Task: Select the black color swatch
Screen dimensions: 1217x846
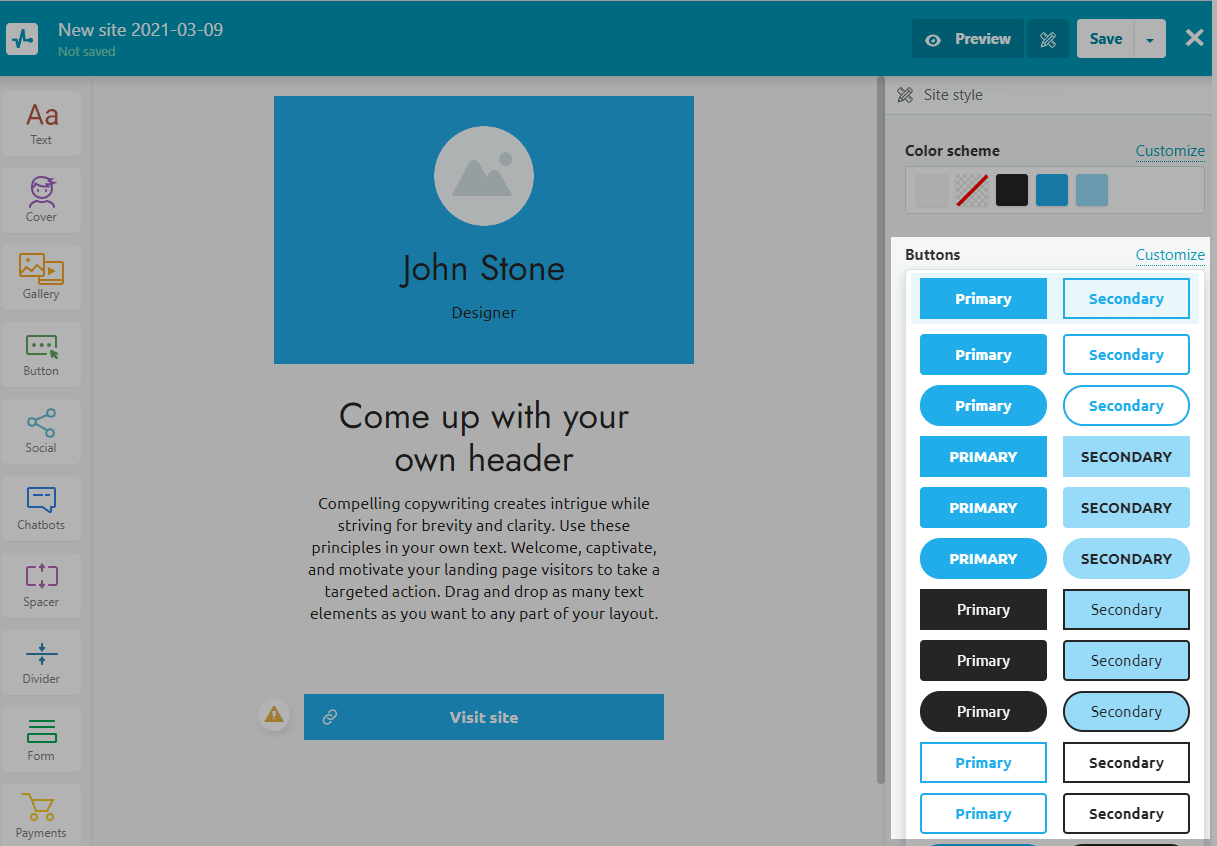Action: tap(1012, 190)
